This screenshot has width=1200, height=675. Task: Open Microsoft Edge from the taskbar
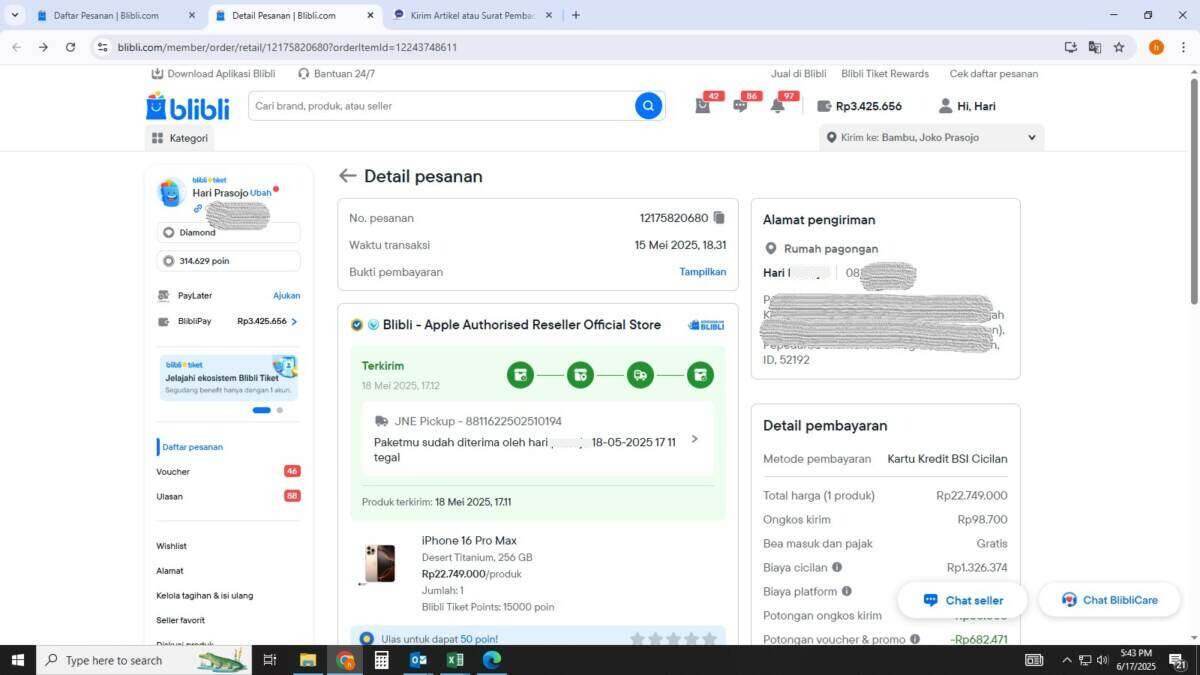(492, 660)
